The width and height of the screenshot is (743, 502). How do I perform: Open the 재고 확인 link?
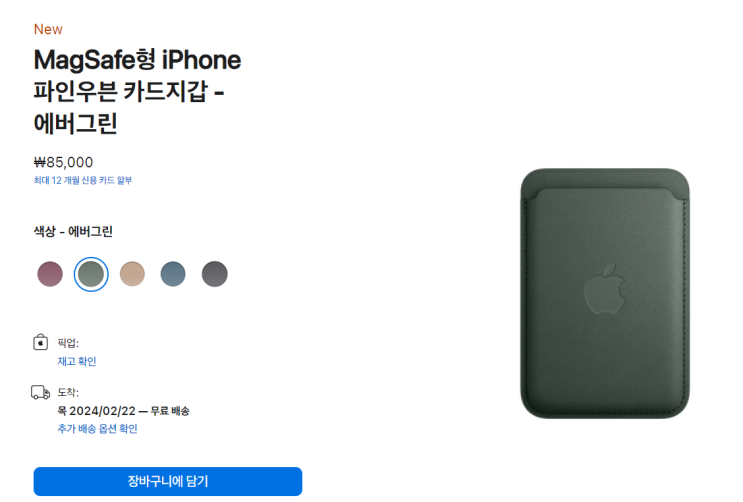(77, 361)
